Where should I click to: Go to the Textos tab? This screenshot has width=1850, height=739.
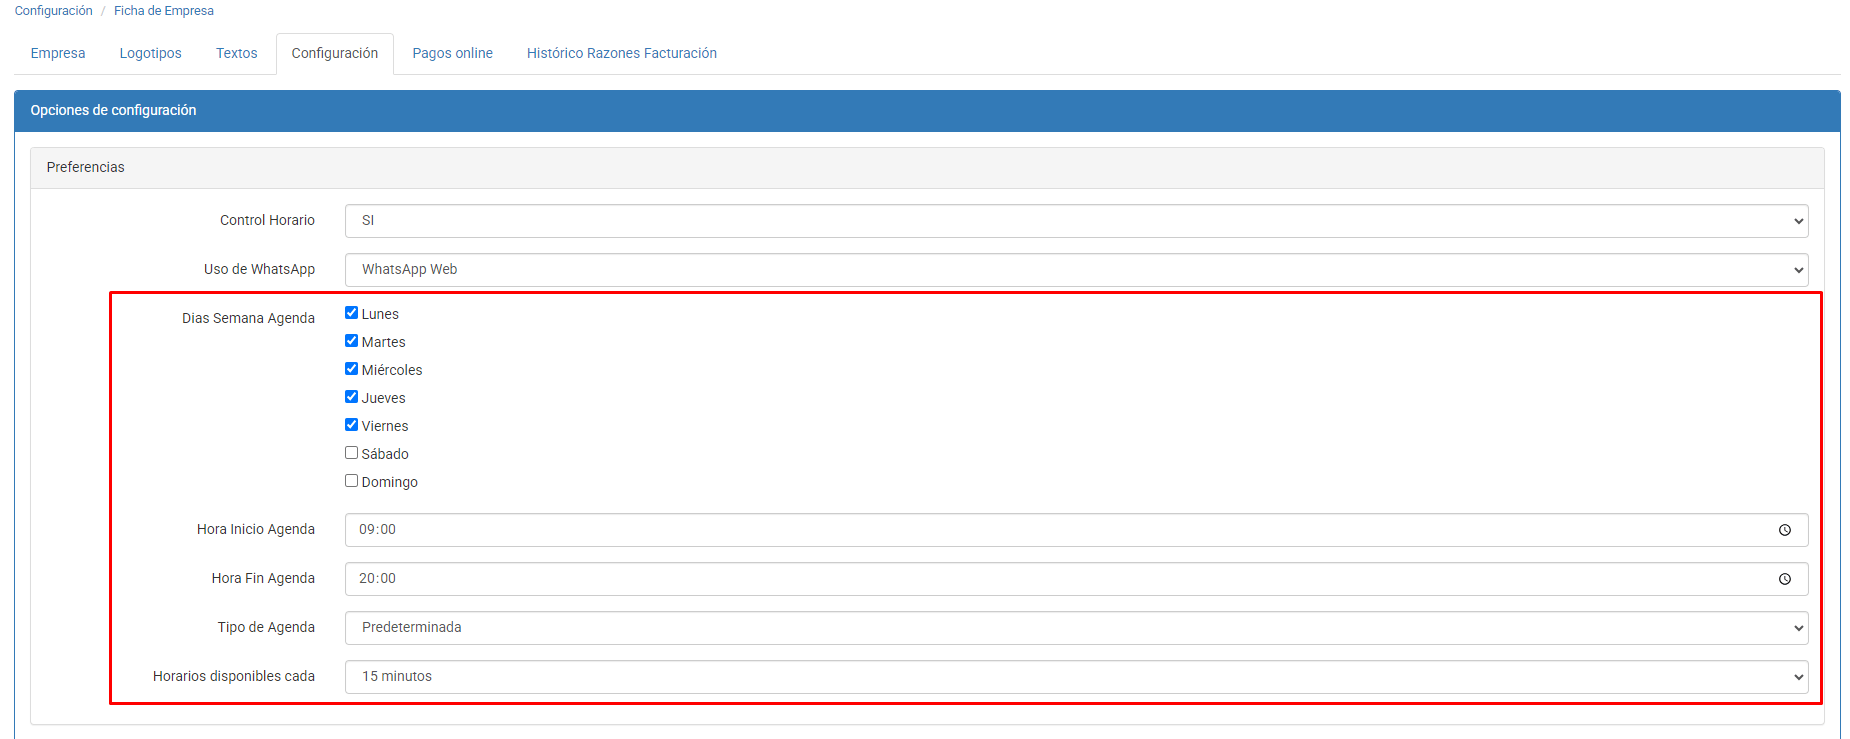[236, 53]
